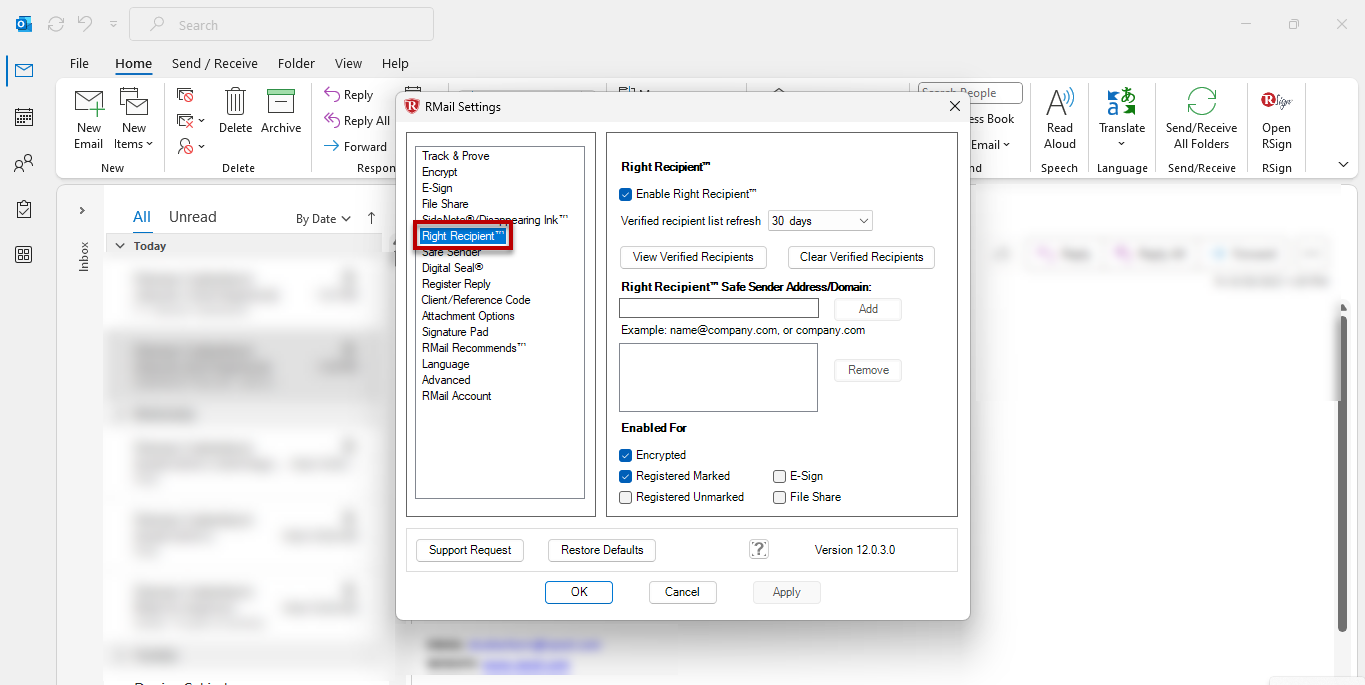Select Register Reply in settings list

point(456,284)
